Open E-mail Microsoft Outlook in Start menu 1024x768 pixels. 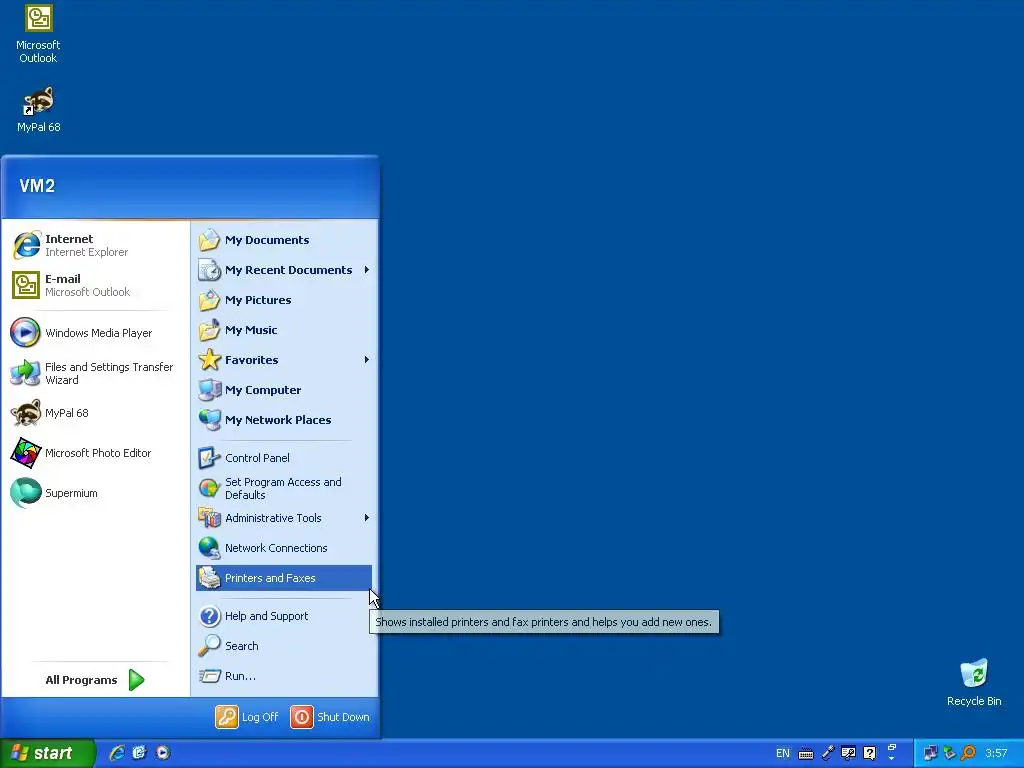(x=95, y=285)
